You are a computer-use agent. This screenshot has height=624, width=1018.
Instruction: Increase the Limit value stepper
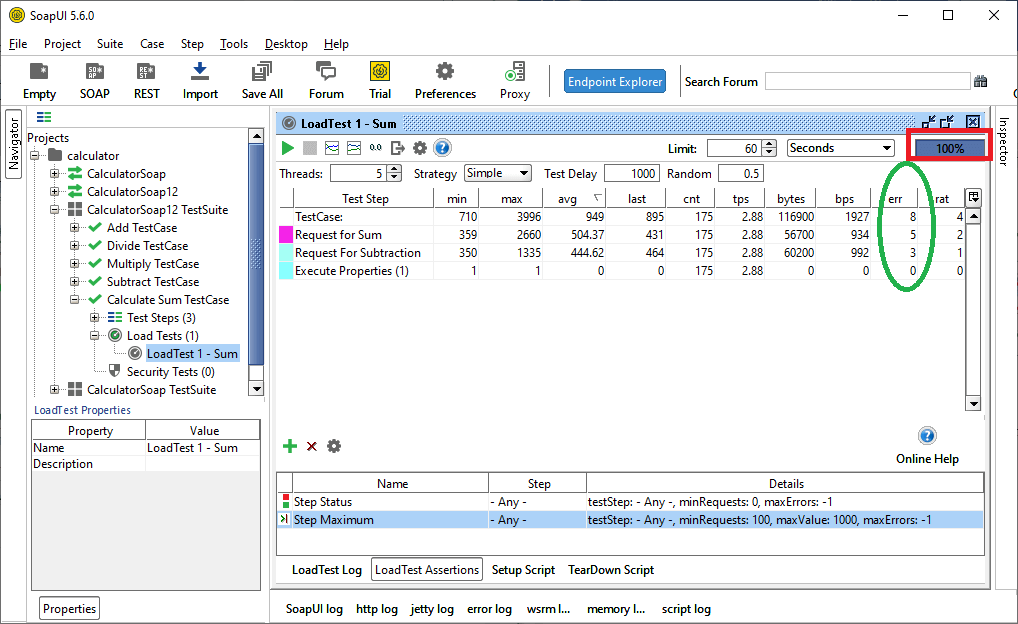coord(769,144)
